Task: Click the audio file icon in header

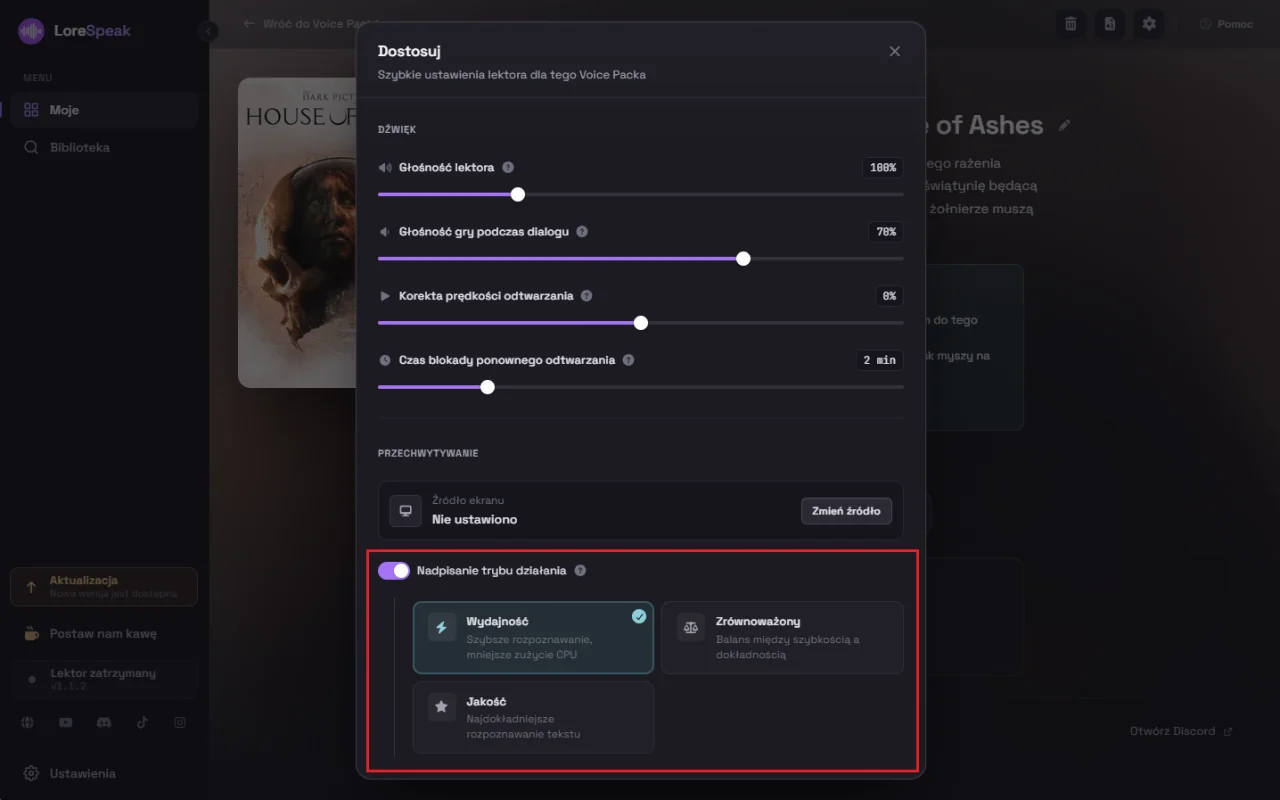Action: coord(1110,23)
